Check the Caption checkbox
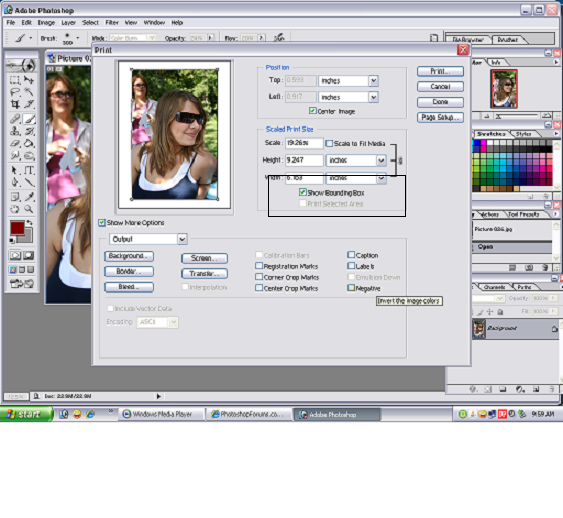The width and height of the screenshot is (563, 518). tap(351, 255)
